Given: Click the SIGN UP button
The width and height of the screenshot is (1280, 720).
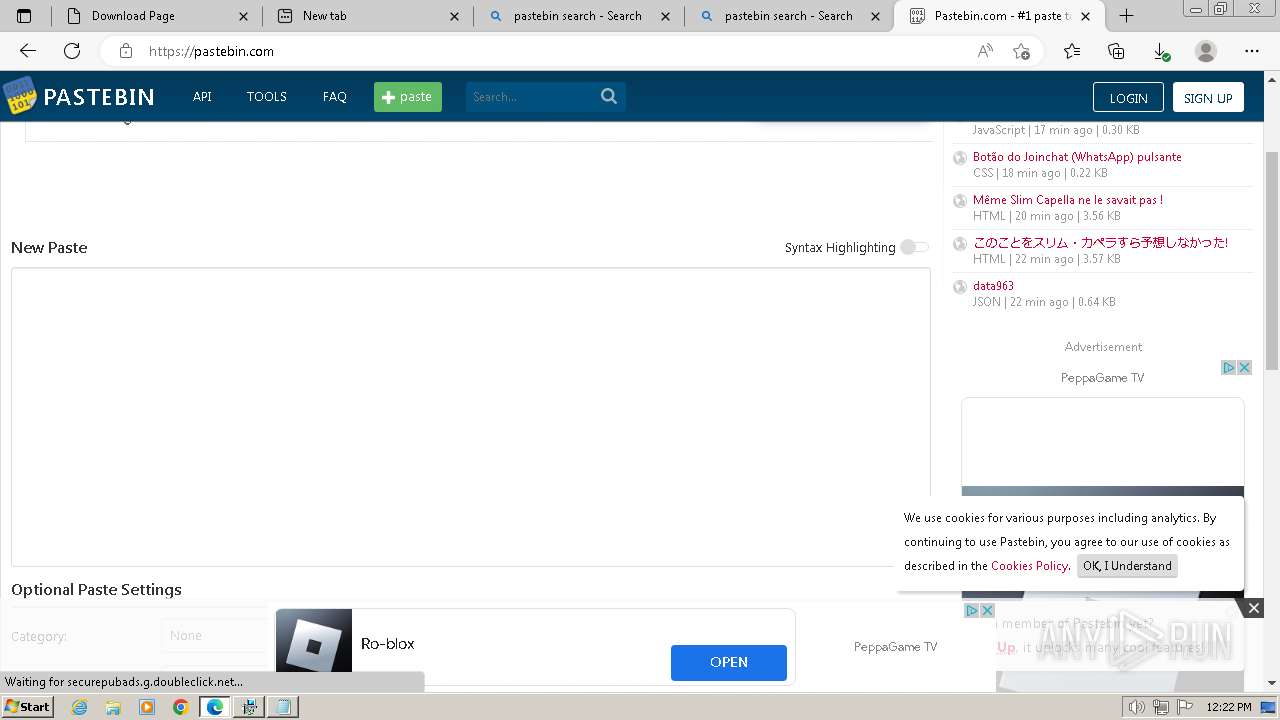Looking at the screenshot, I should coord(1208,97).
